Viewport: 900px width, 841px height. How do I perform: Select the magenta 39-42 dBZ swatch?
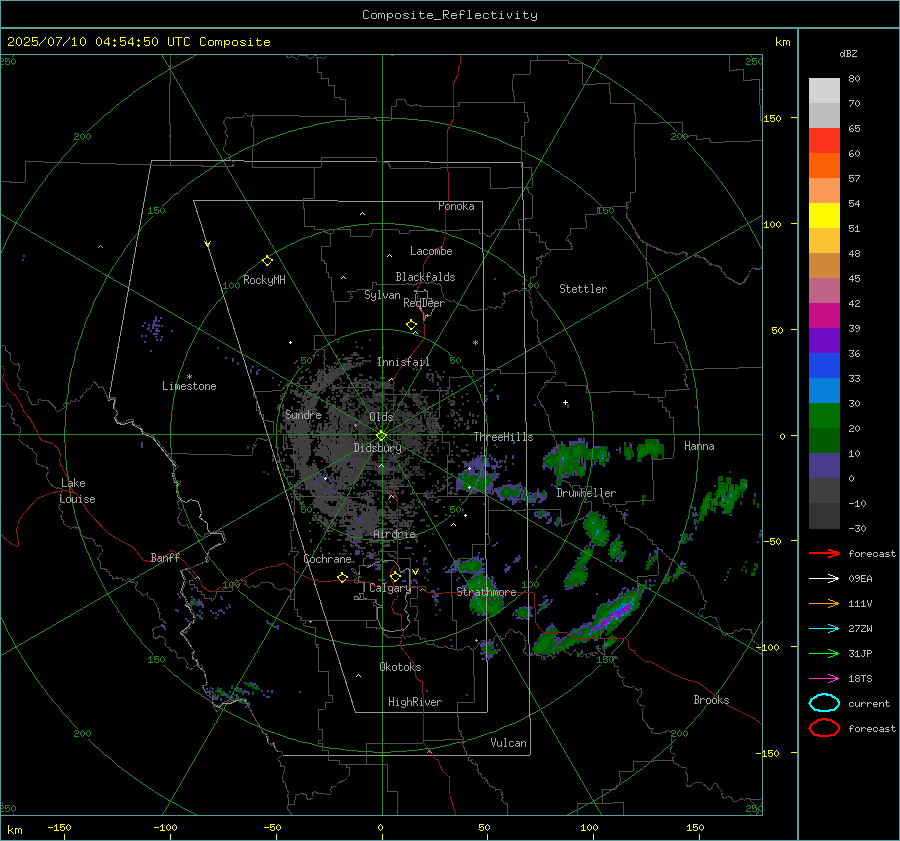[x=824, y=316]
